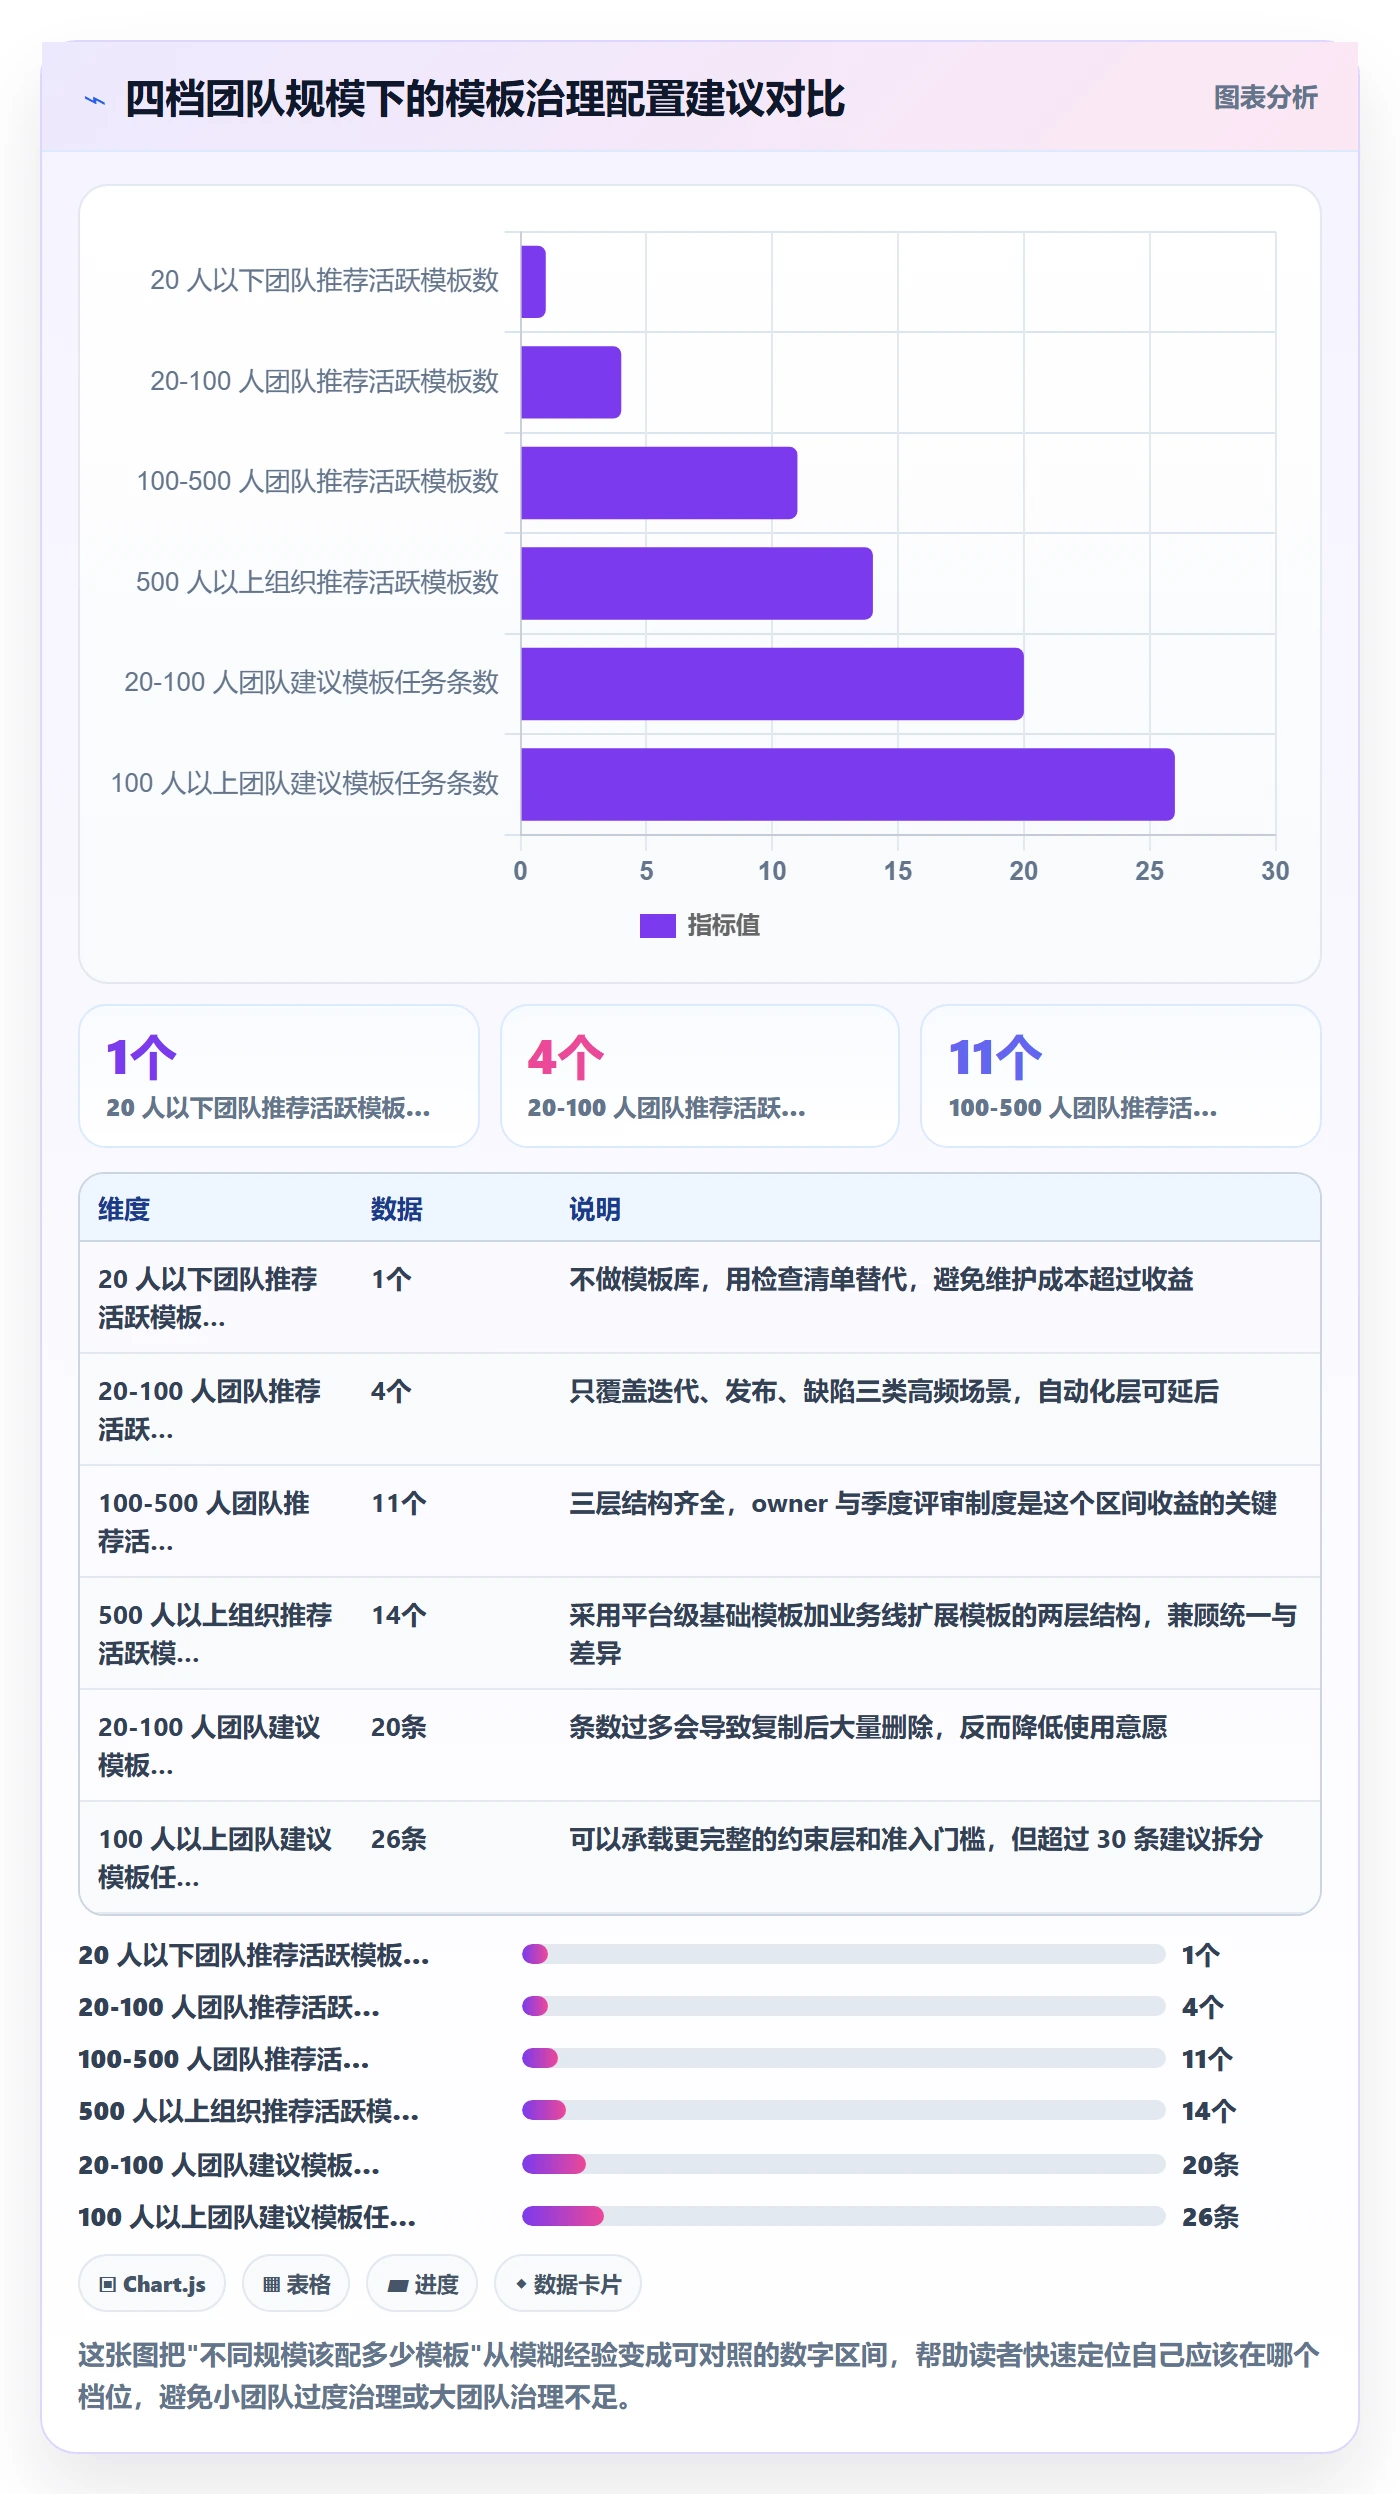Click the progress bar showing 11个

(843, 2058)
